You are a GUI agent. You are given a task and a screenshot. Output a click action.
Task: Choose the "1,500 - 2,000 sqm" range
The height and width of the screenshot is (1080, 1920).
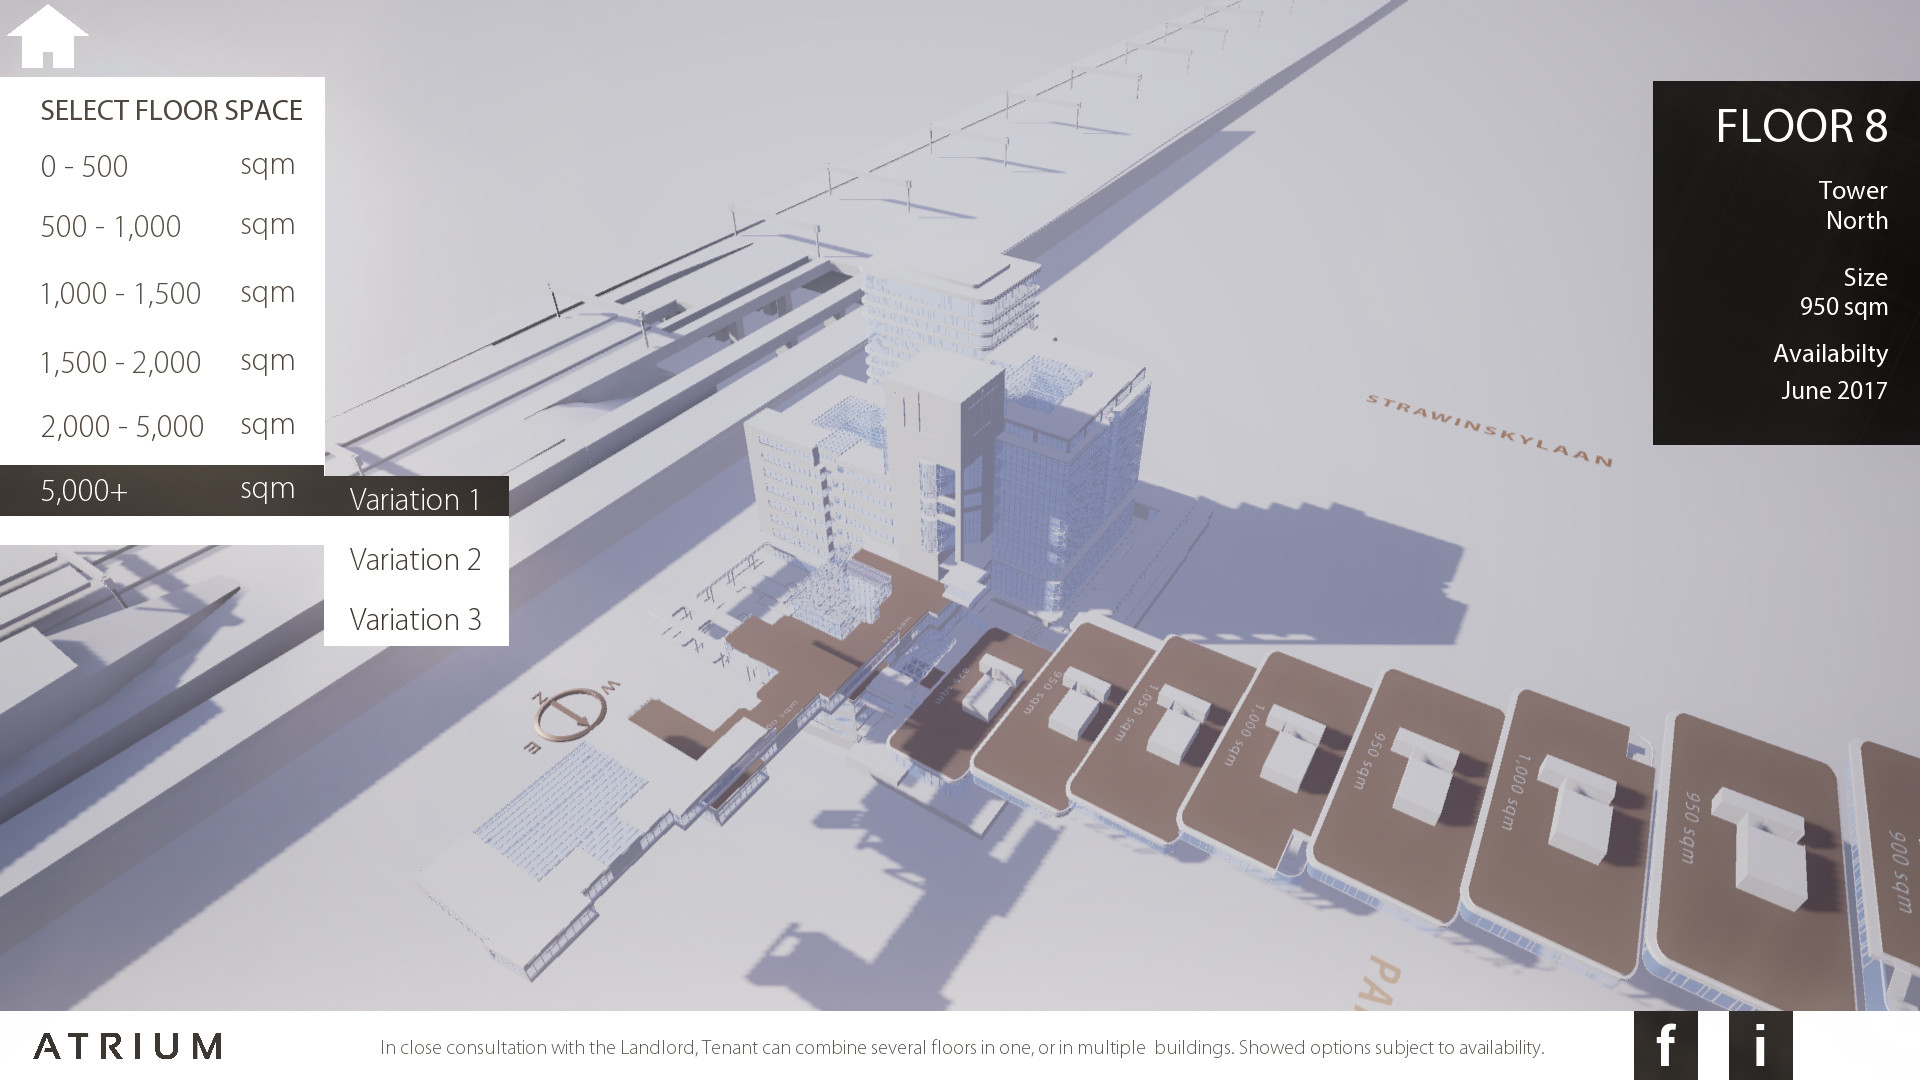tap(120, 361)
